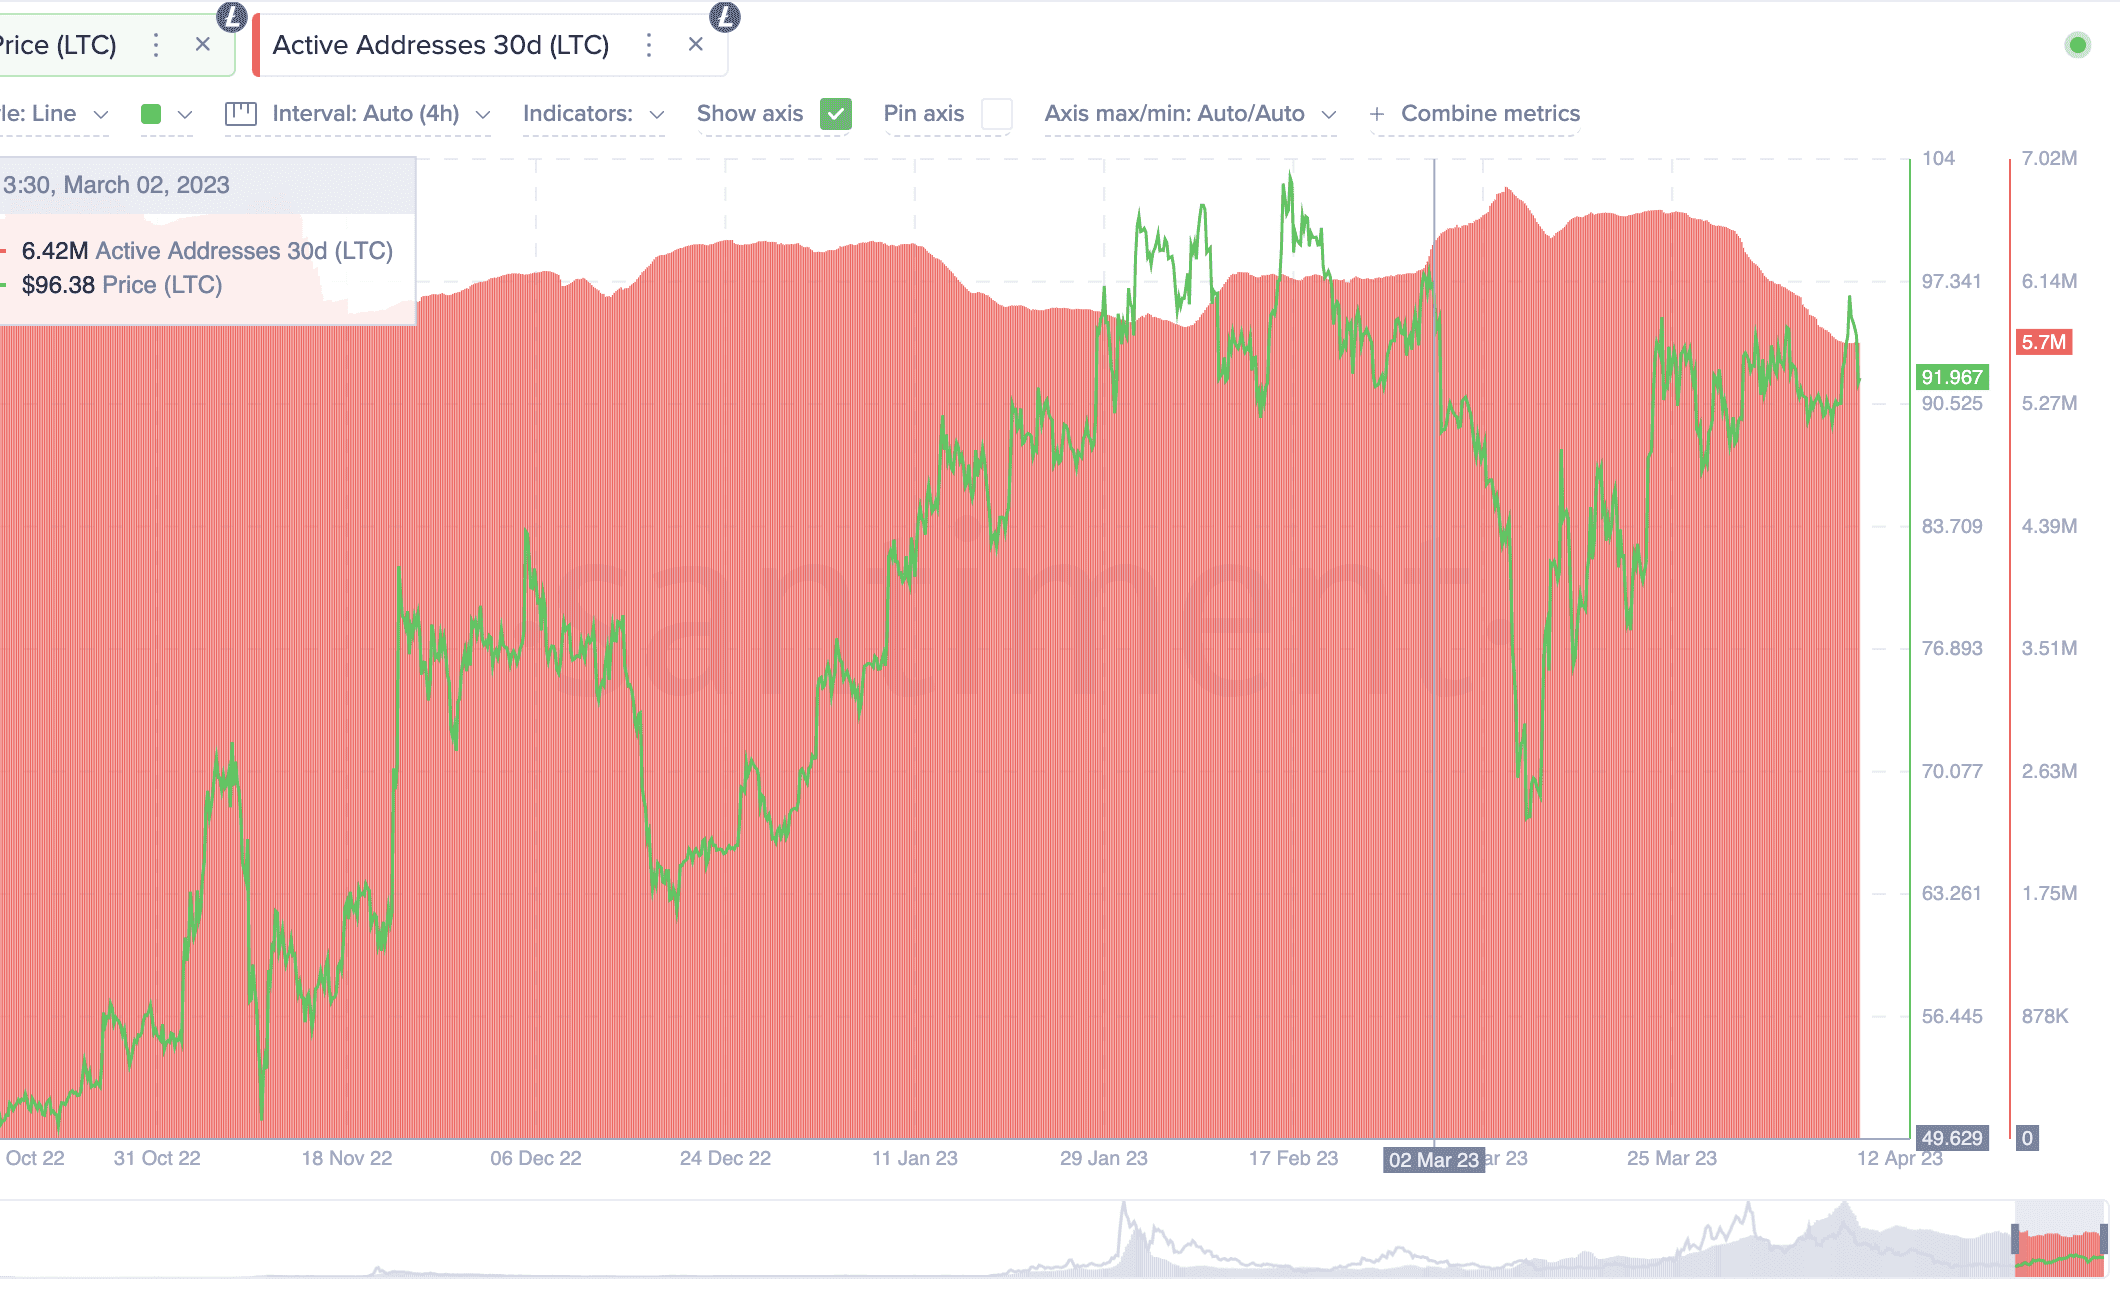This screenshot has width=2120, height=1294.
Task: Open the Indicators dropdown
Action: click(593, 114)
